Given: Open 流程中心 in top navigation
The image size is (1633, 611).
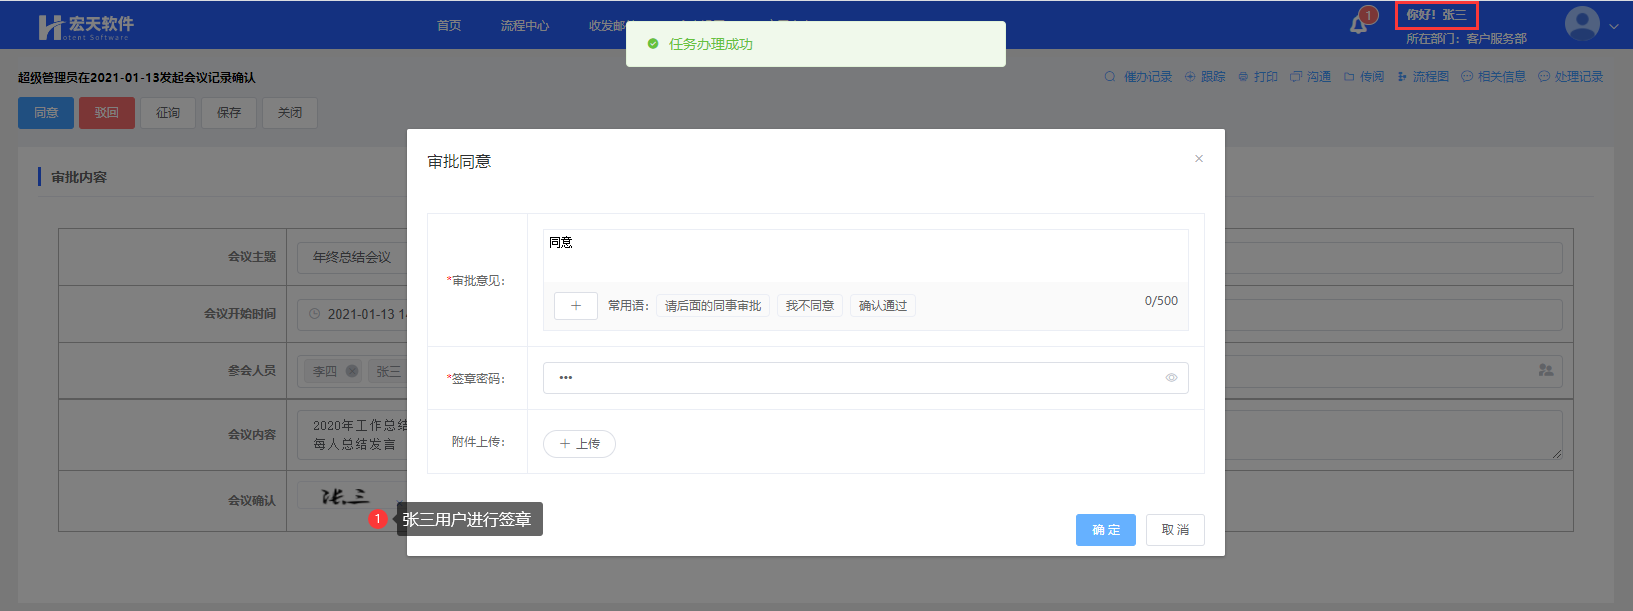Looking at the screenshot, I should [x=524, y=26].
